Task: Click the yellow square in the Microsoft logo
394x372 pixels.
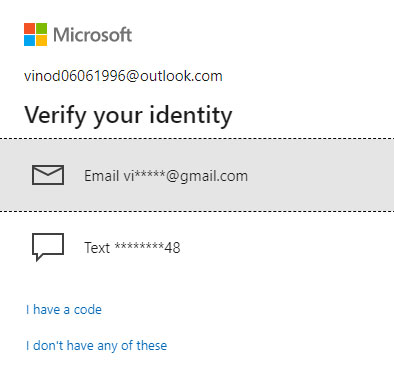Action: pos(41,40)
